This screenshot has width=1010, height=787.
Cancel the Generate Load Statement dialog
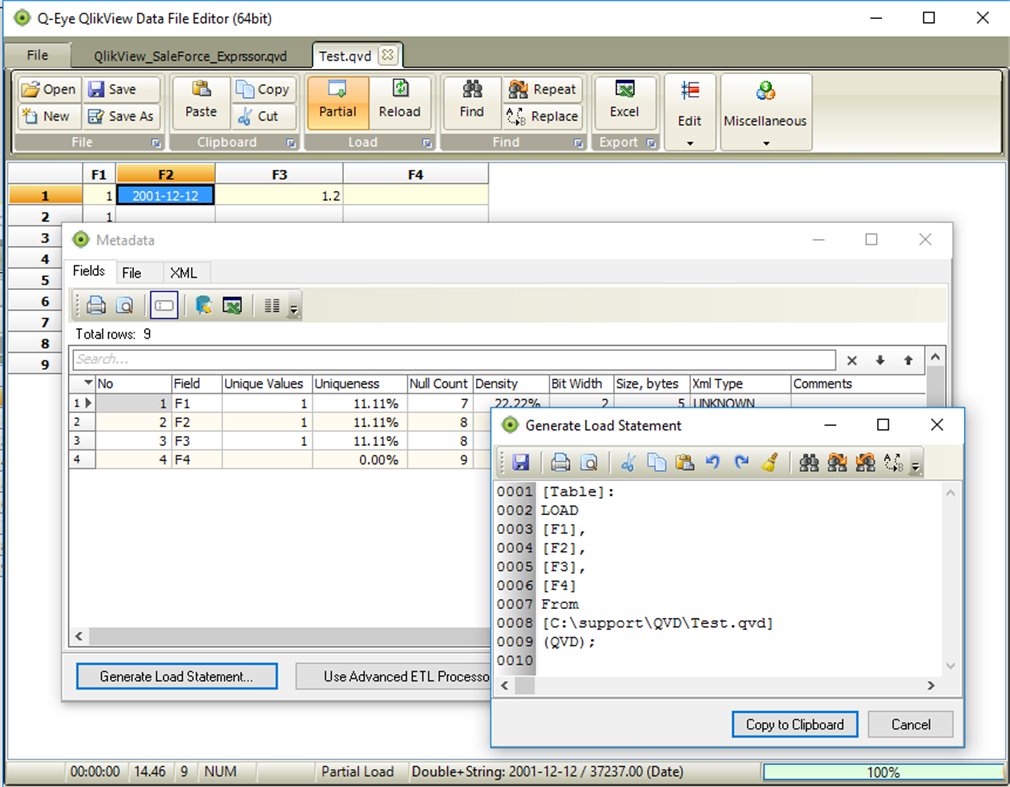pyautogui.click(x=911, y=725)
